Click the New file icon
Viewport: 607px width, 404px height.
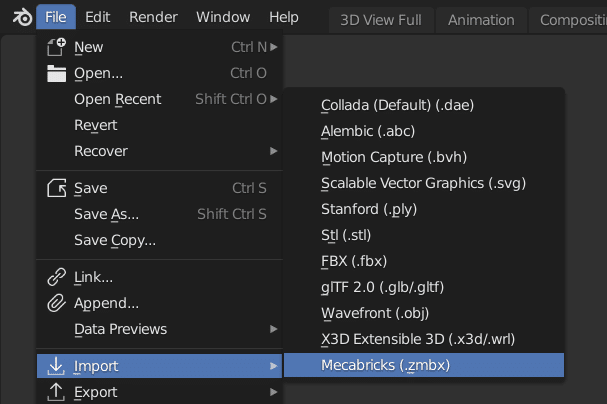pyautogui.click(x=57, y=46)
